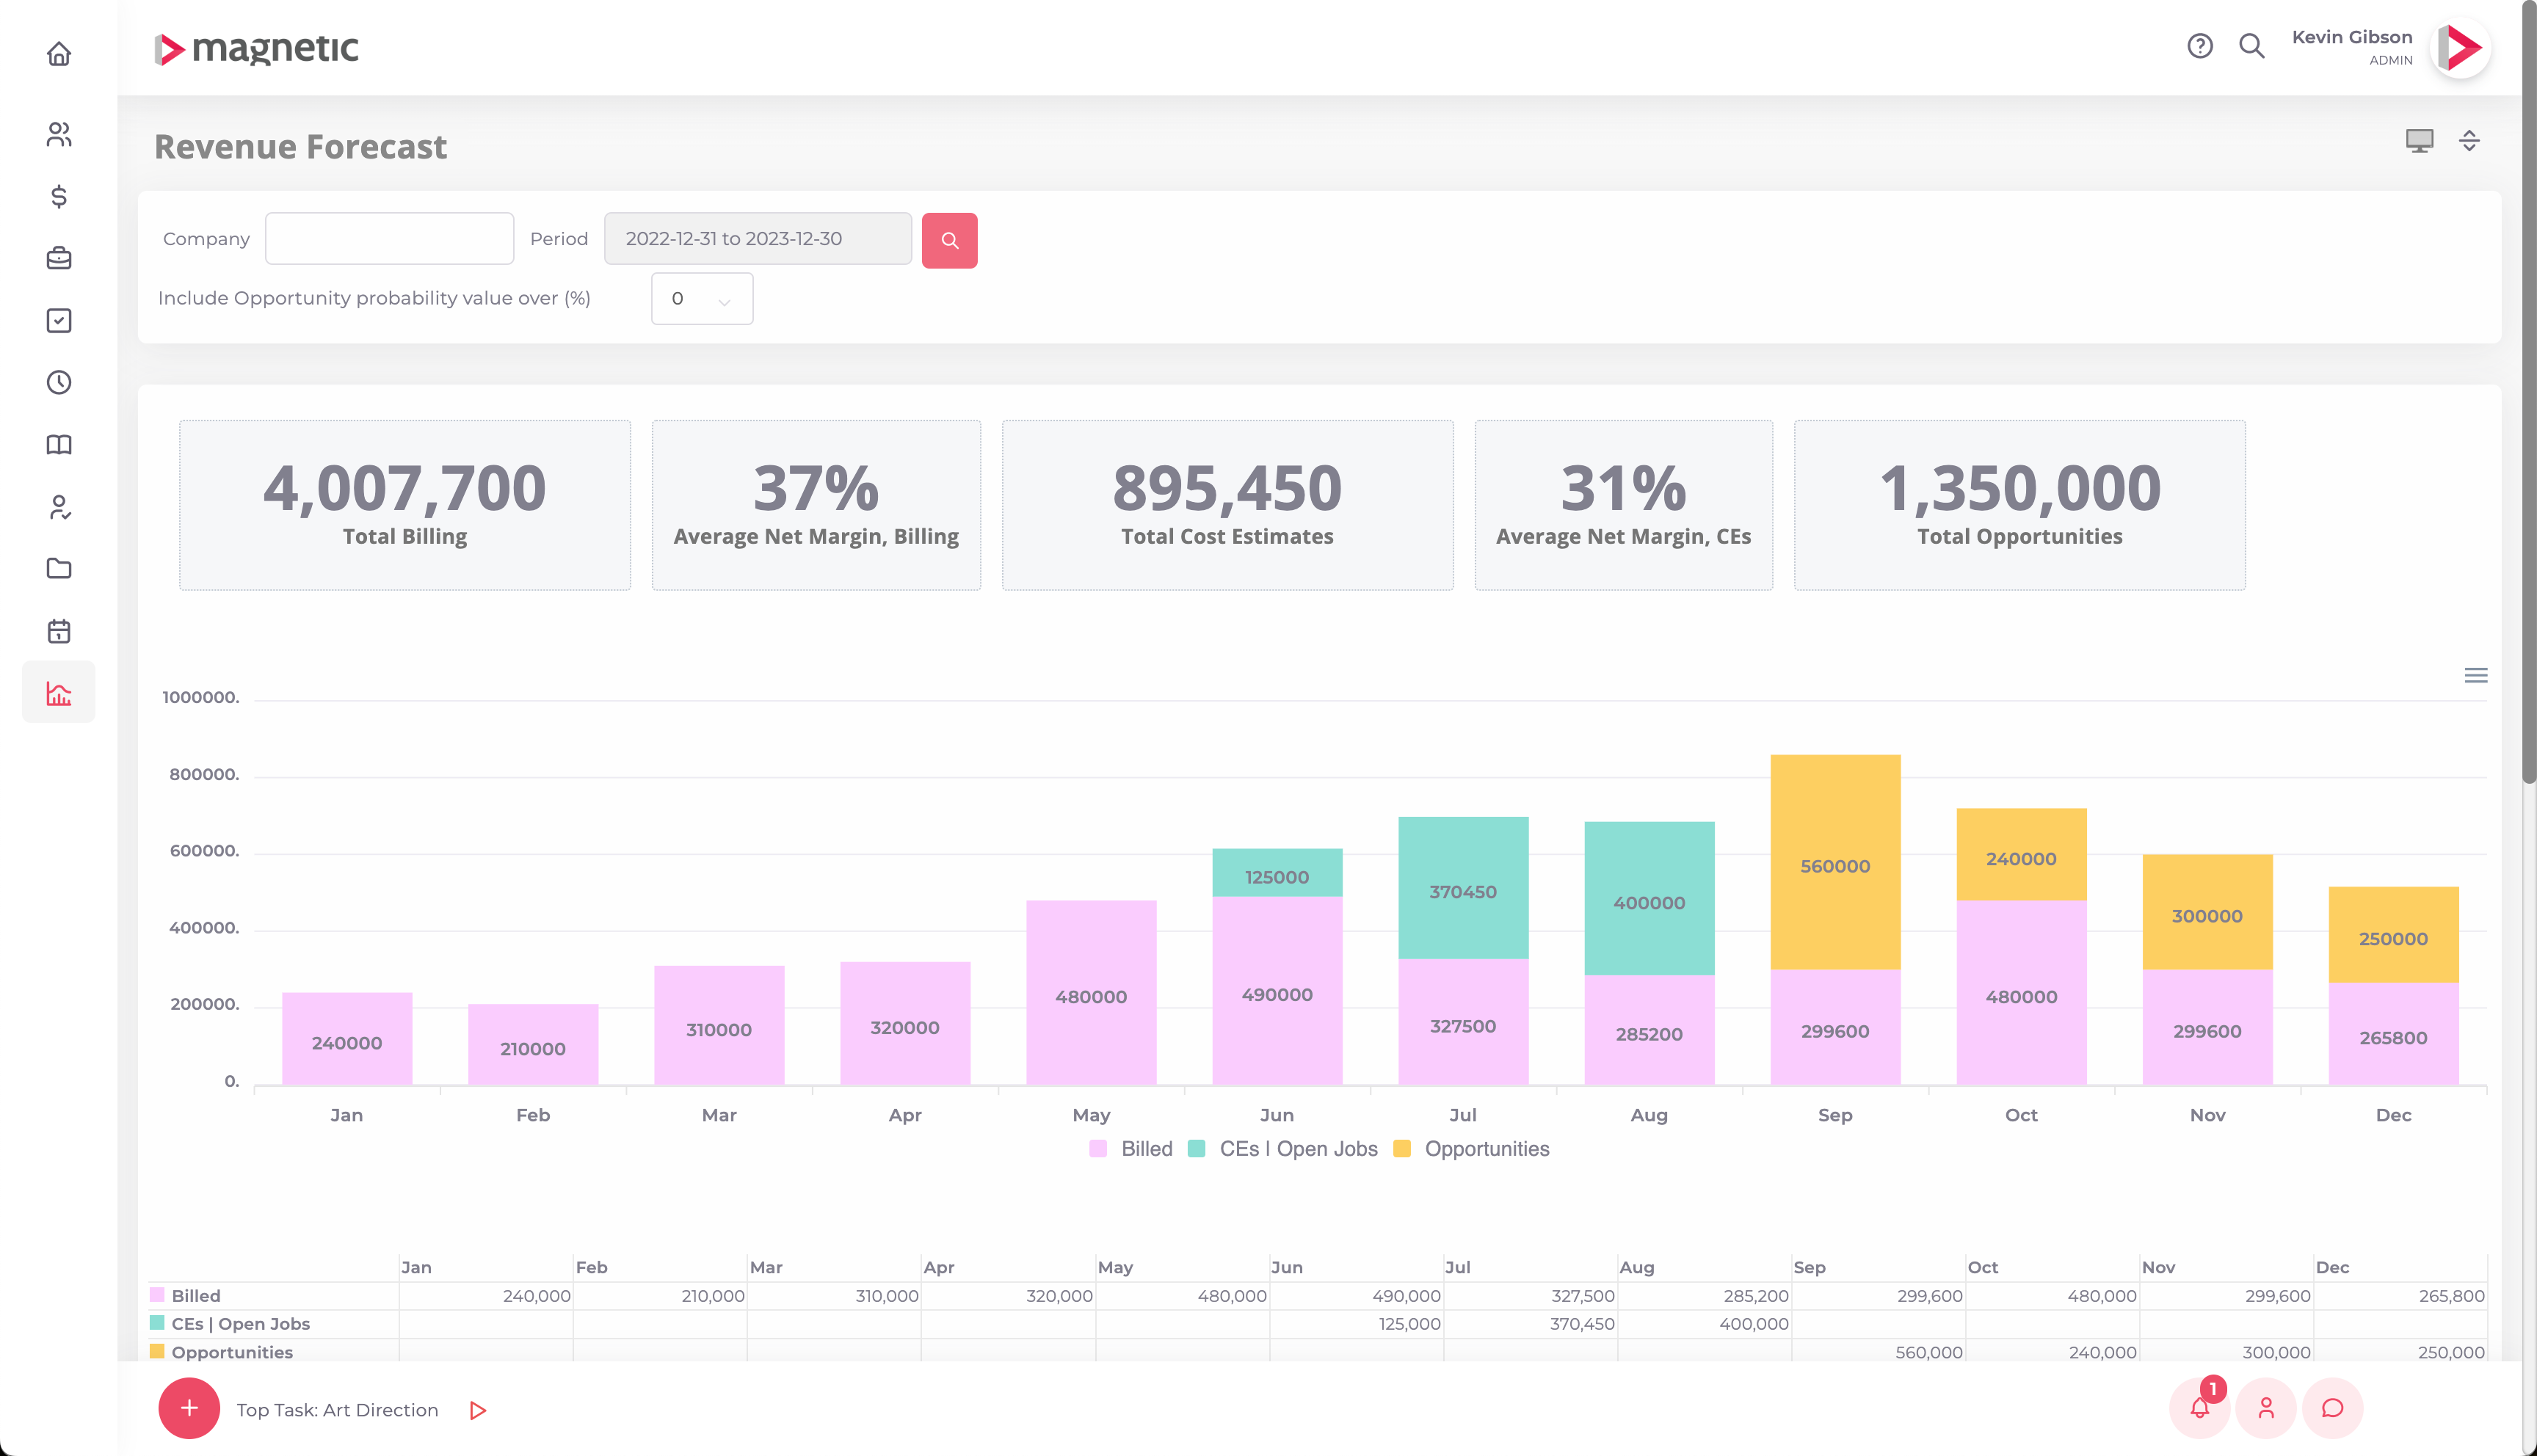The height and width of the screenshot is (1456, 2537).
Task: Click the Company input field
Action: pyautogui.click(x=389, y=239)
